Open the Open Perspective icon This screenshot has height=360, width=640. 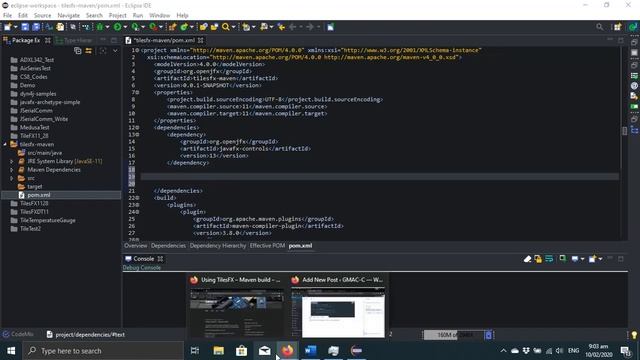tap(617, 27)
